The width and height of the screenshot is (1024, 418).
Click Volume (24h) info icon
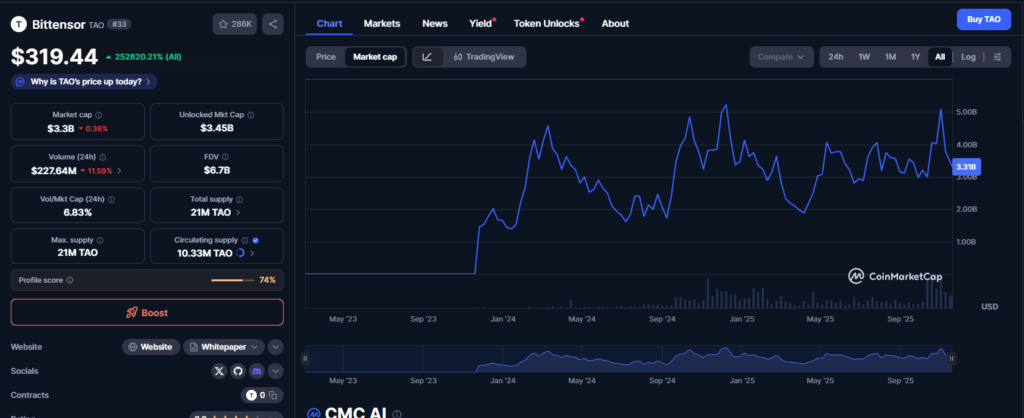click(x=103, y=157)
